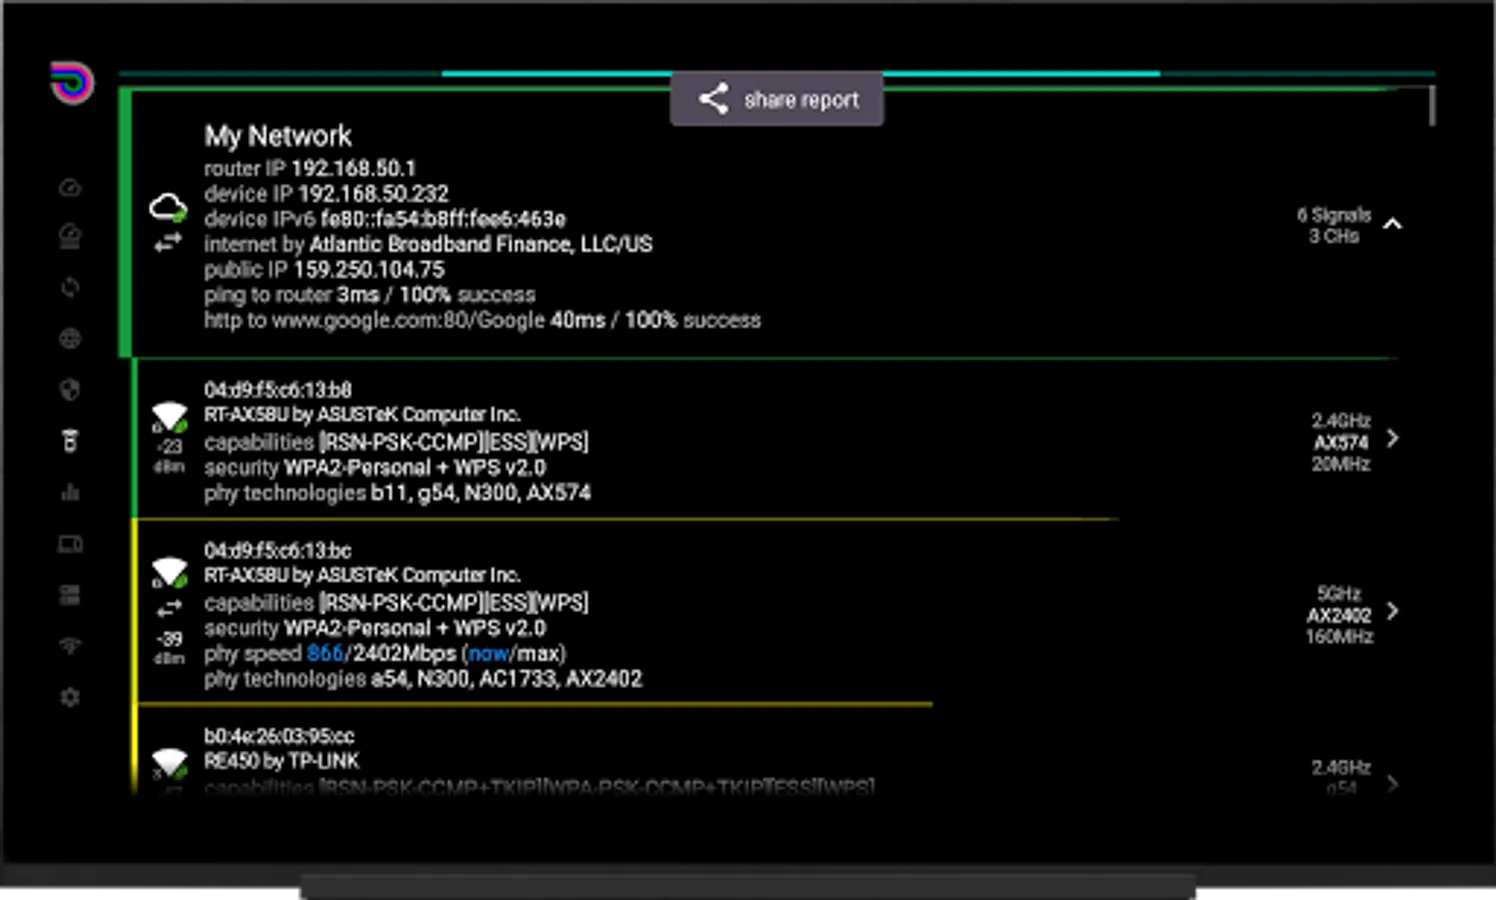Click MAC address 04:d9:f5:c6:13:bc
Viewport: 1496px width, 900px height.
[x=278, y=550]
